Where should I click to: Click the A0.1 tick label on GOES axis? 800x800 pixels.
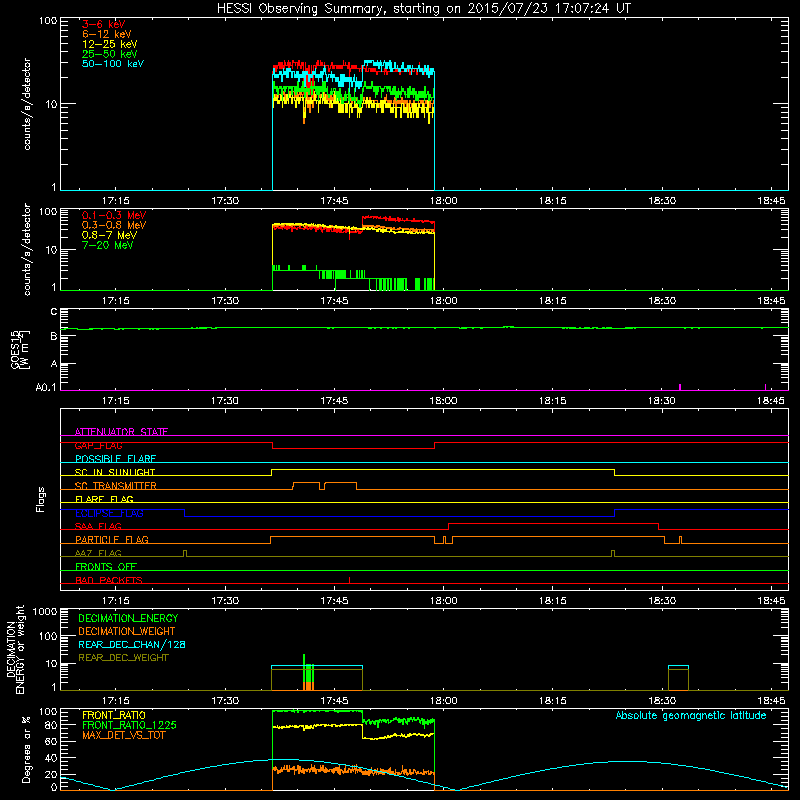point(46,388)
